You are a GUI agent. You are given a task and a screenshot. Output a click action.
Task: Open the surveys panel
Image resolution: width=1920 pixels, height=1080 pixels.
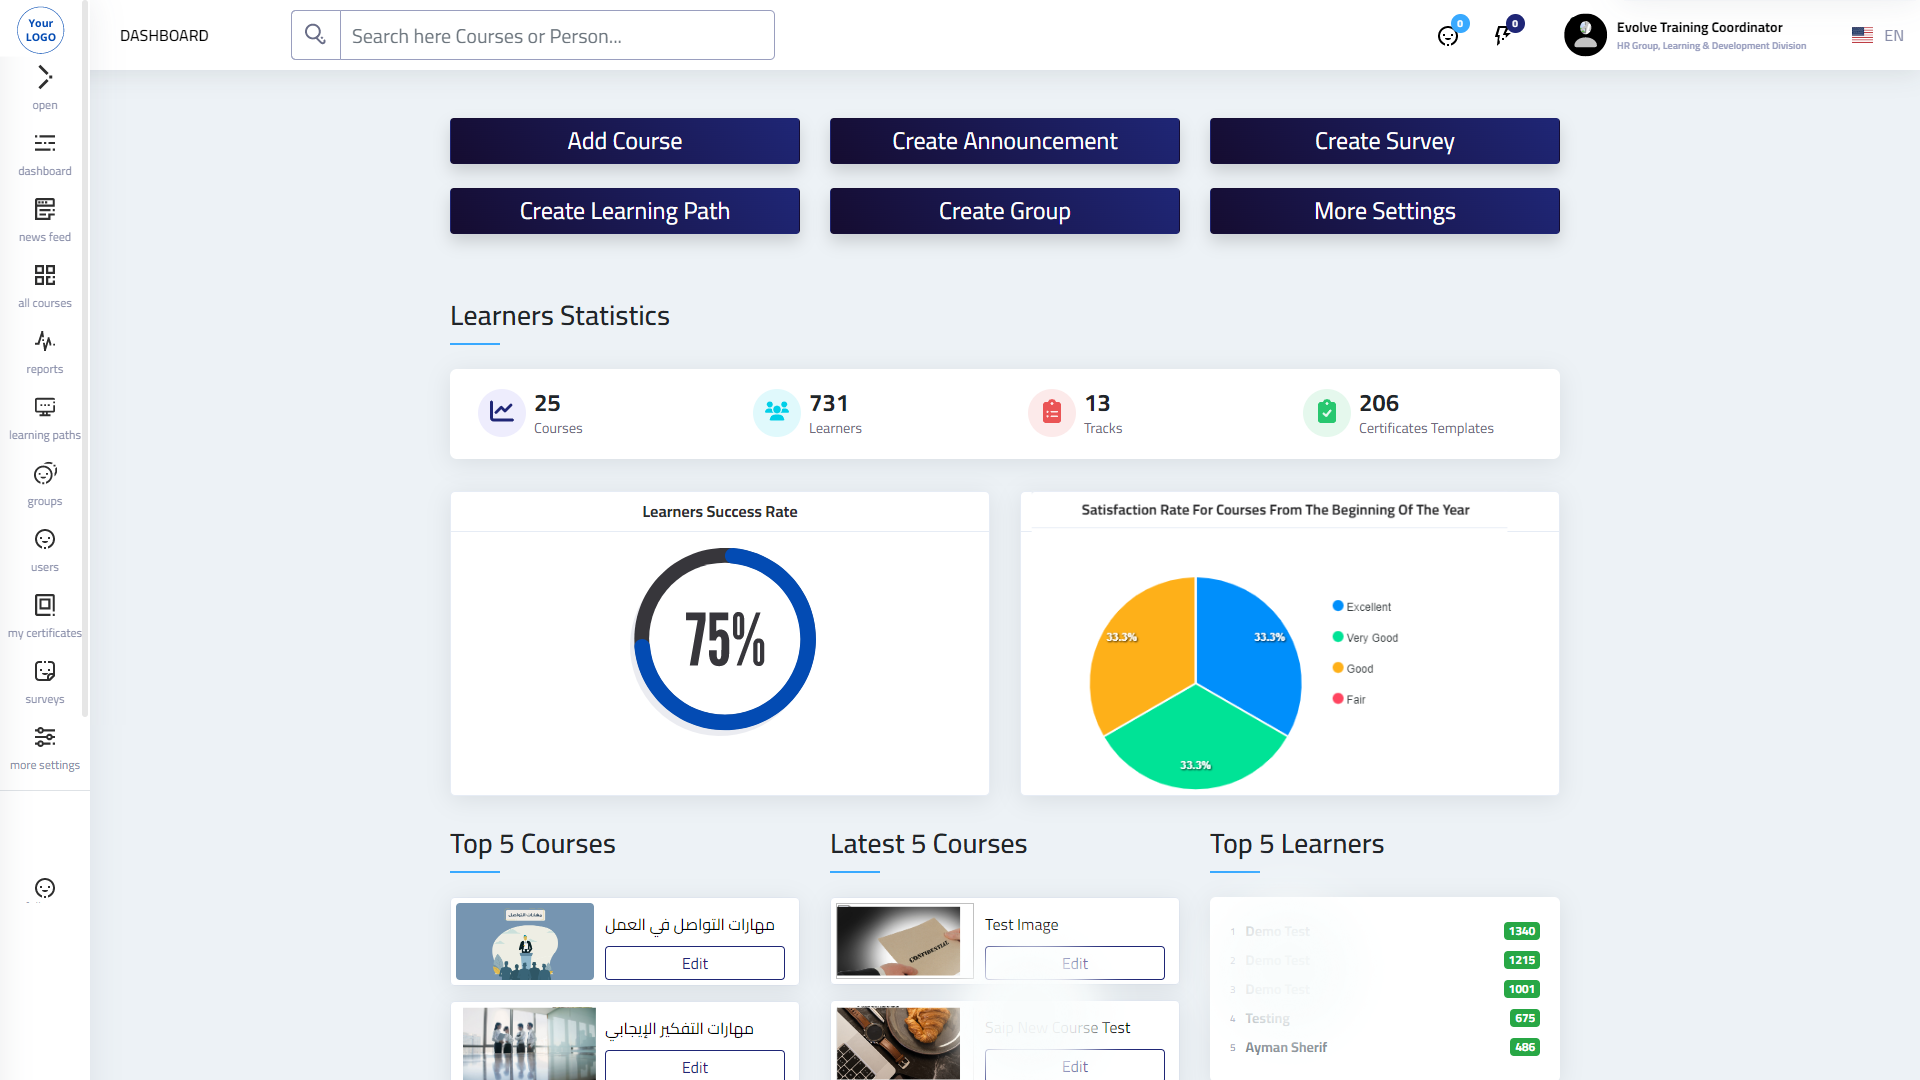coord(45,680)
